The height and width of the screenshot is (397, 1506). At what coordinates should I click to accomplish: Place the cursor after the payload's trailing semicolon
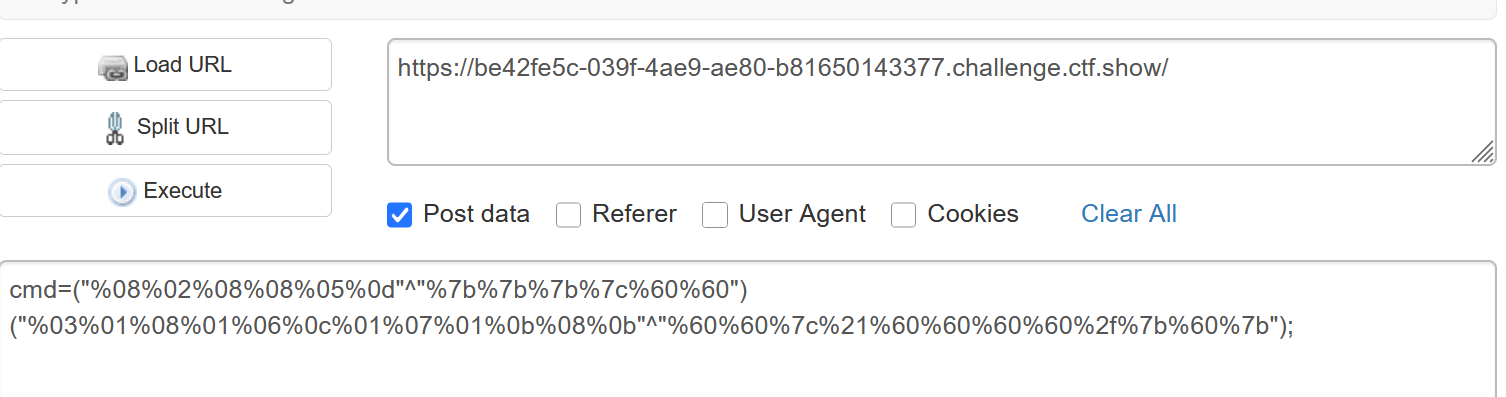[1296, 327]
